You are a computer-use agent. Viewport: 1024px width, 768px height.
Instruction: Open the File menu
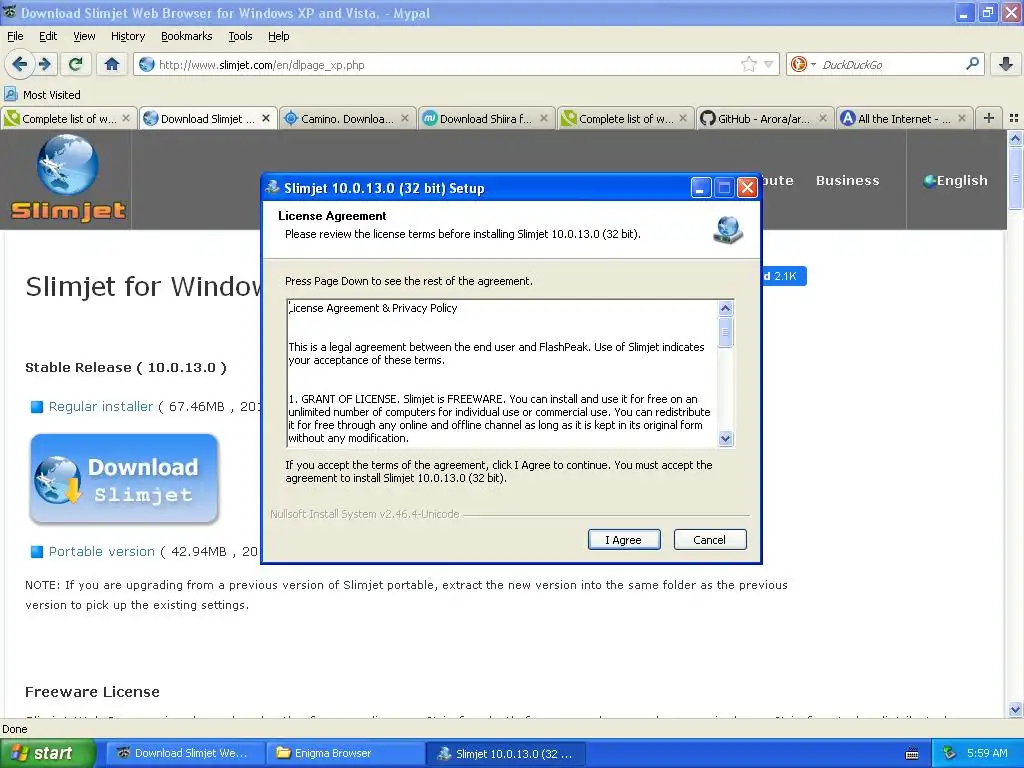coord(15,36)
